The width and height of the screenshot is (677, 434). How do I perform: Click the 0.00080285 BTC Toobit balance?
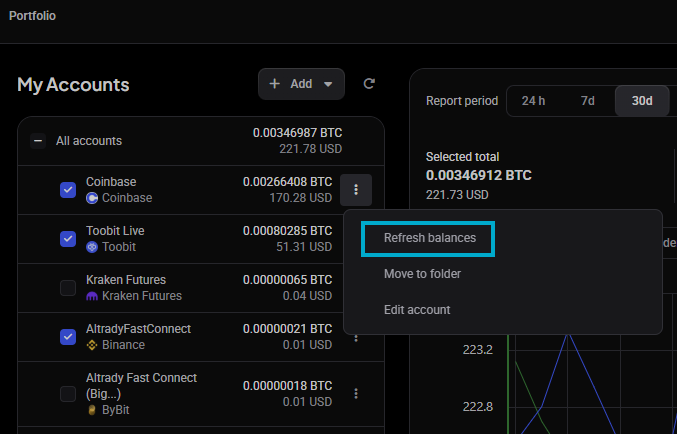point(288,231)
